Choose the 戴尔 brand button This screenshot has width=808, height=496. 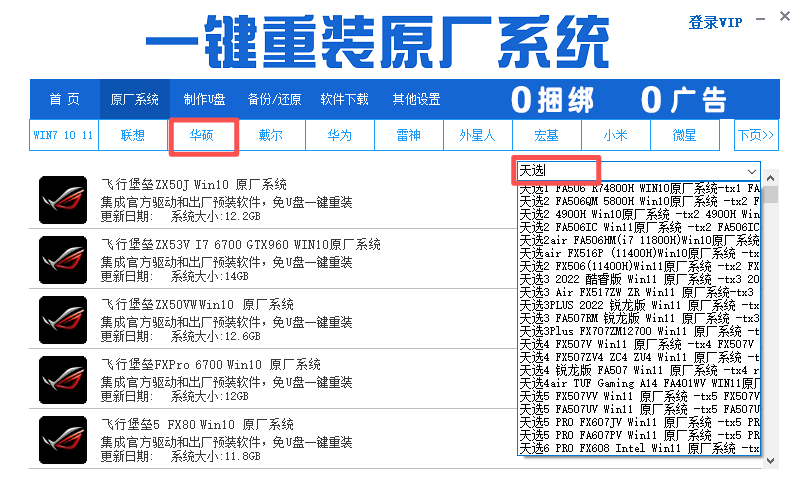point(271,135)
